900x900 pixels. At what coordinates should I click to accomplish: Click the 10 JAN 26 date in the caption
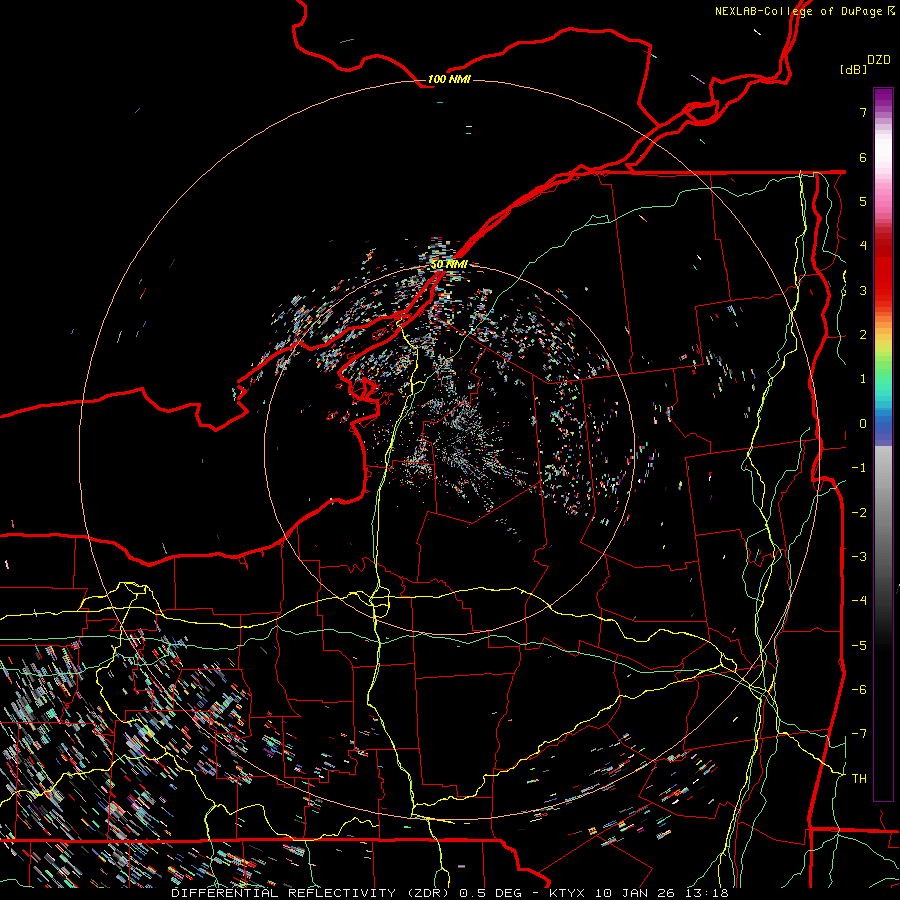tap(636, 893)
